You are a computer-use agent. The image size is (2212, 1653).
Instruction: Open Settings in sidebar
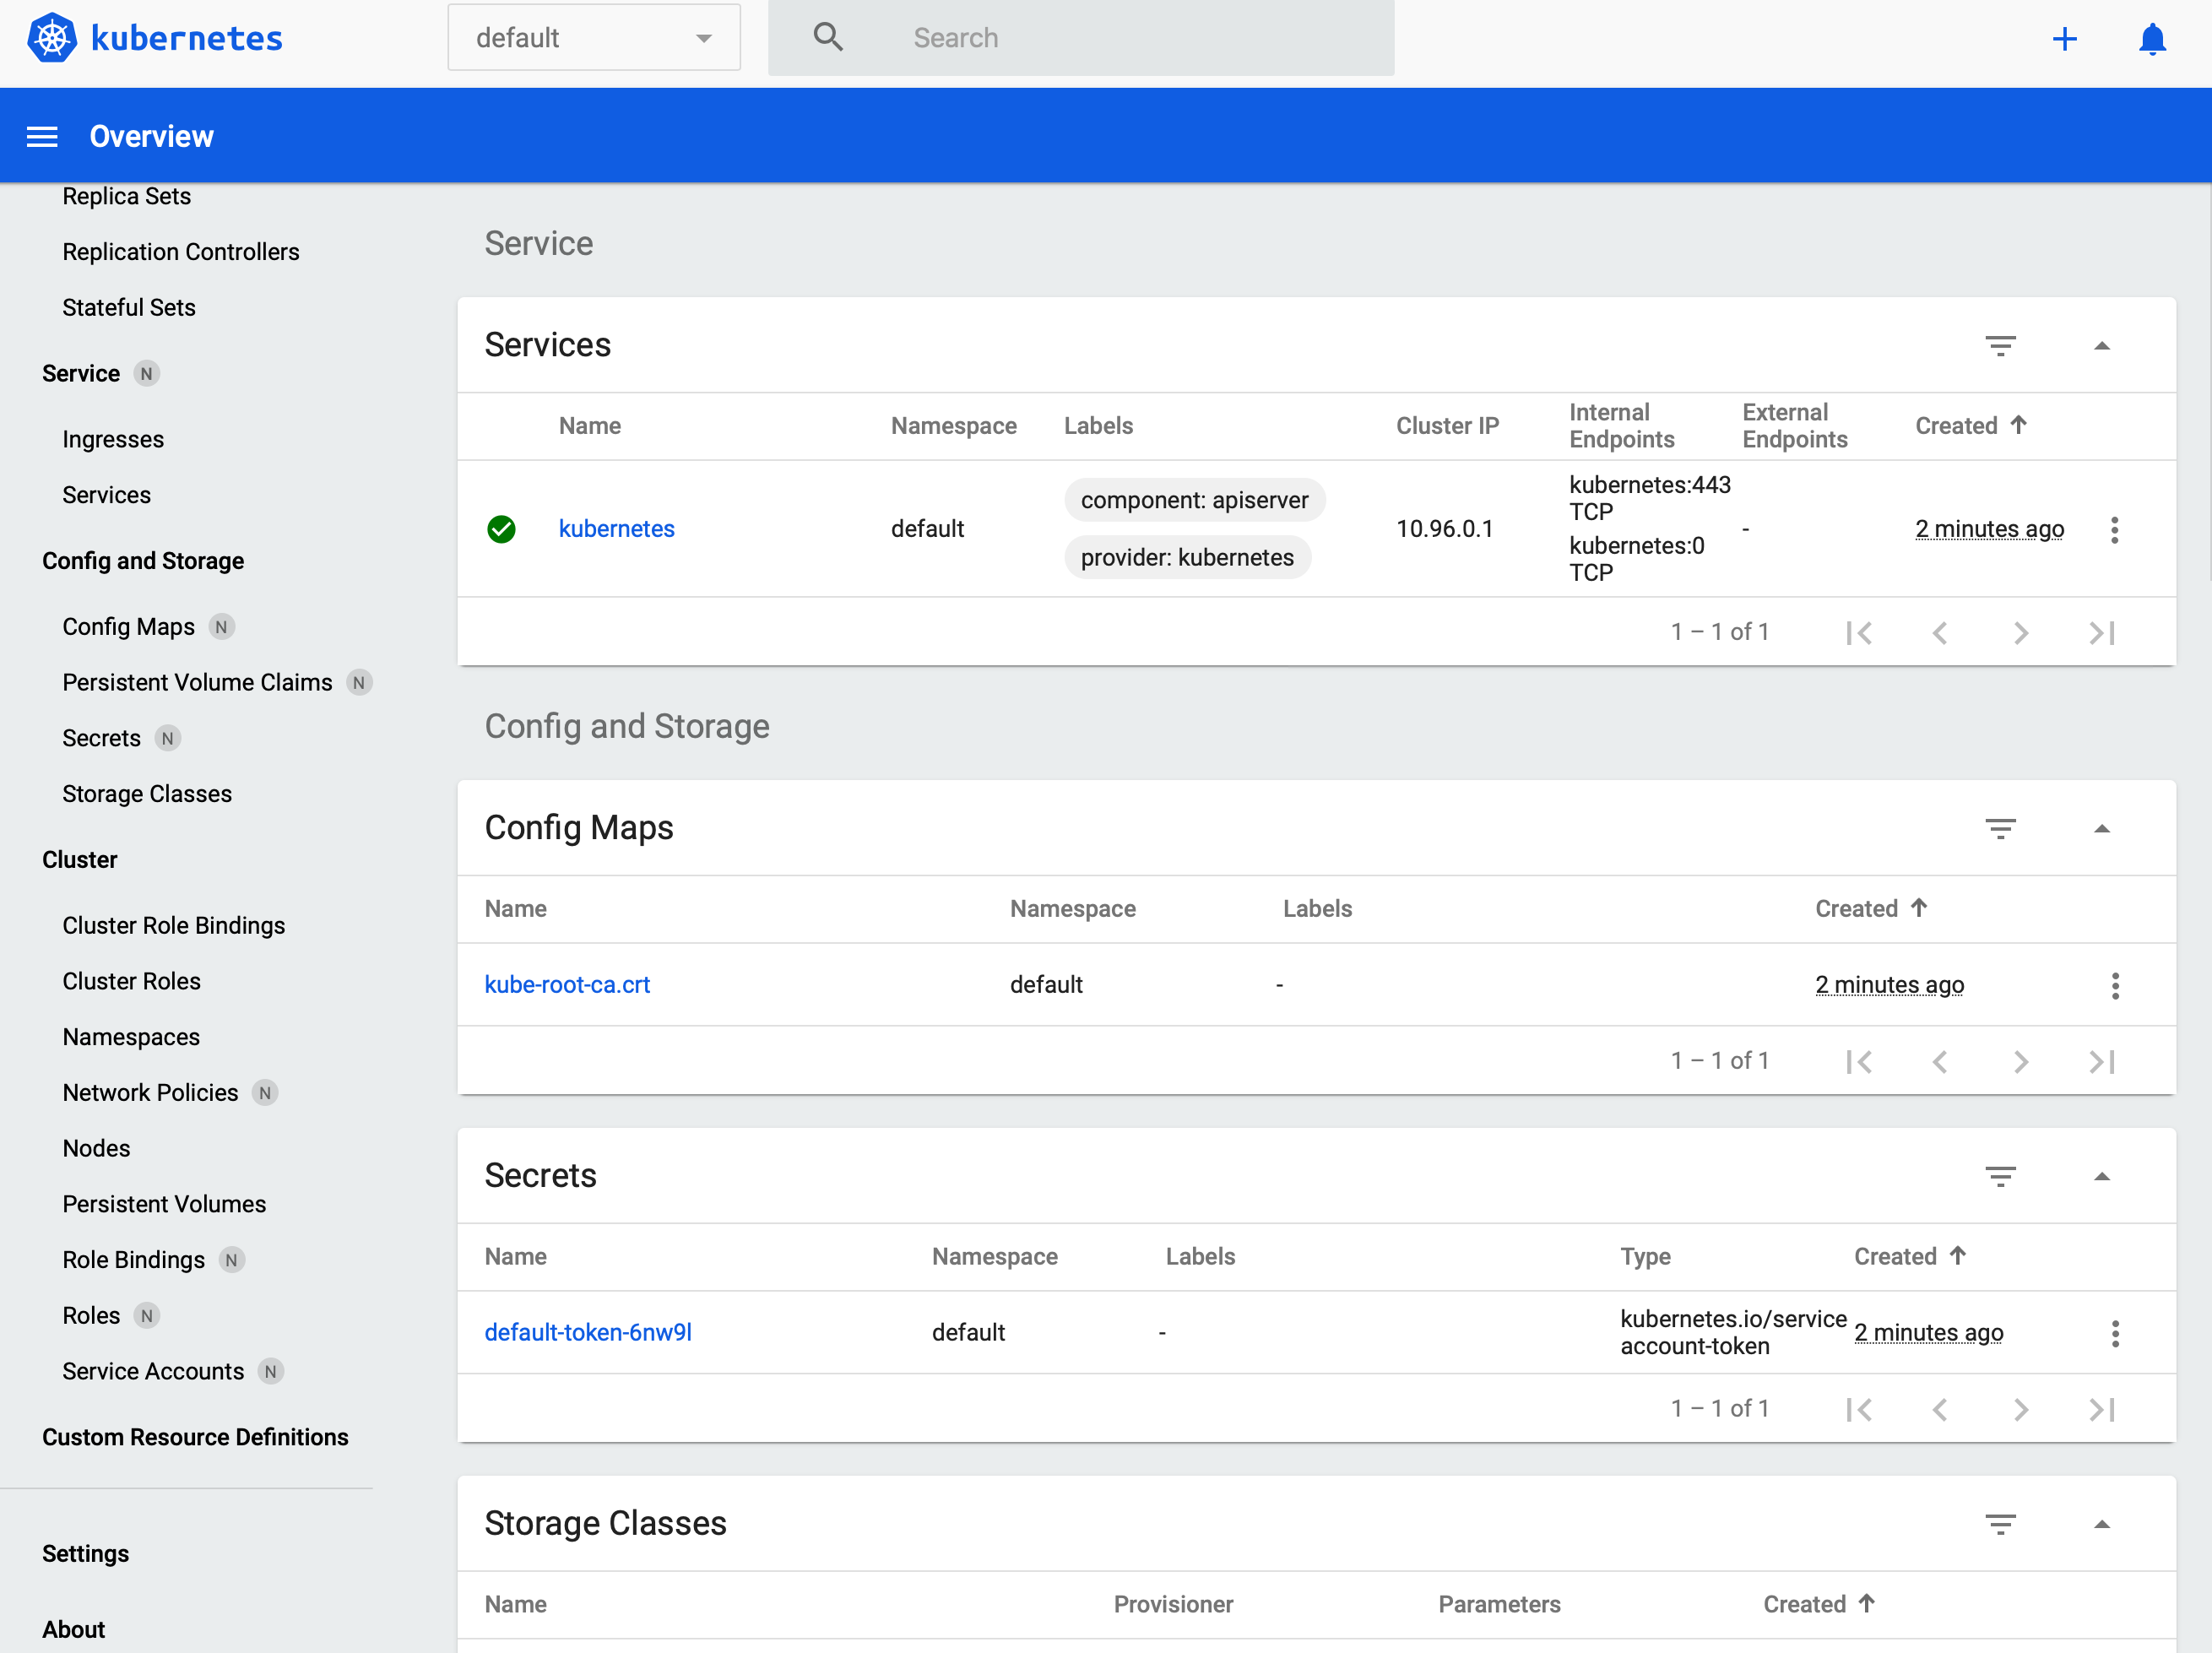85,1555
